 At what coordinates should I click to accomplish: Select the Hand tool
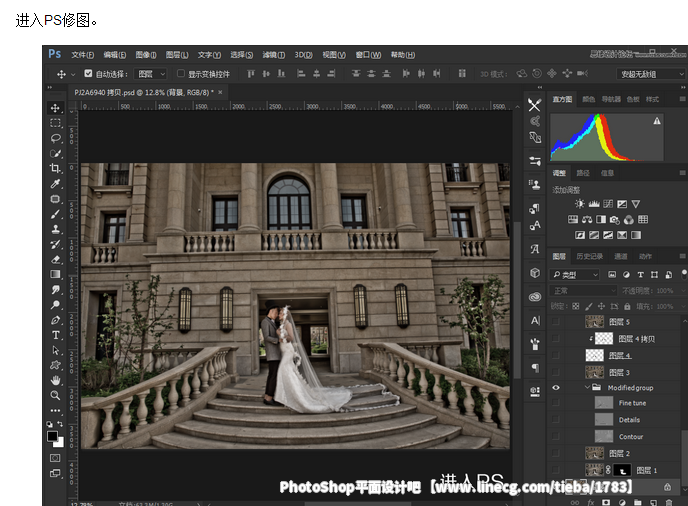coord(55,380)
